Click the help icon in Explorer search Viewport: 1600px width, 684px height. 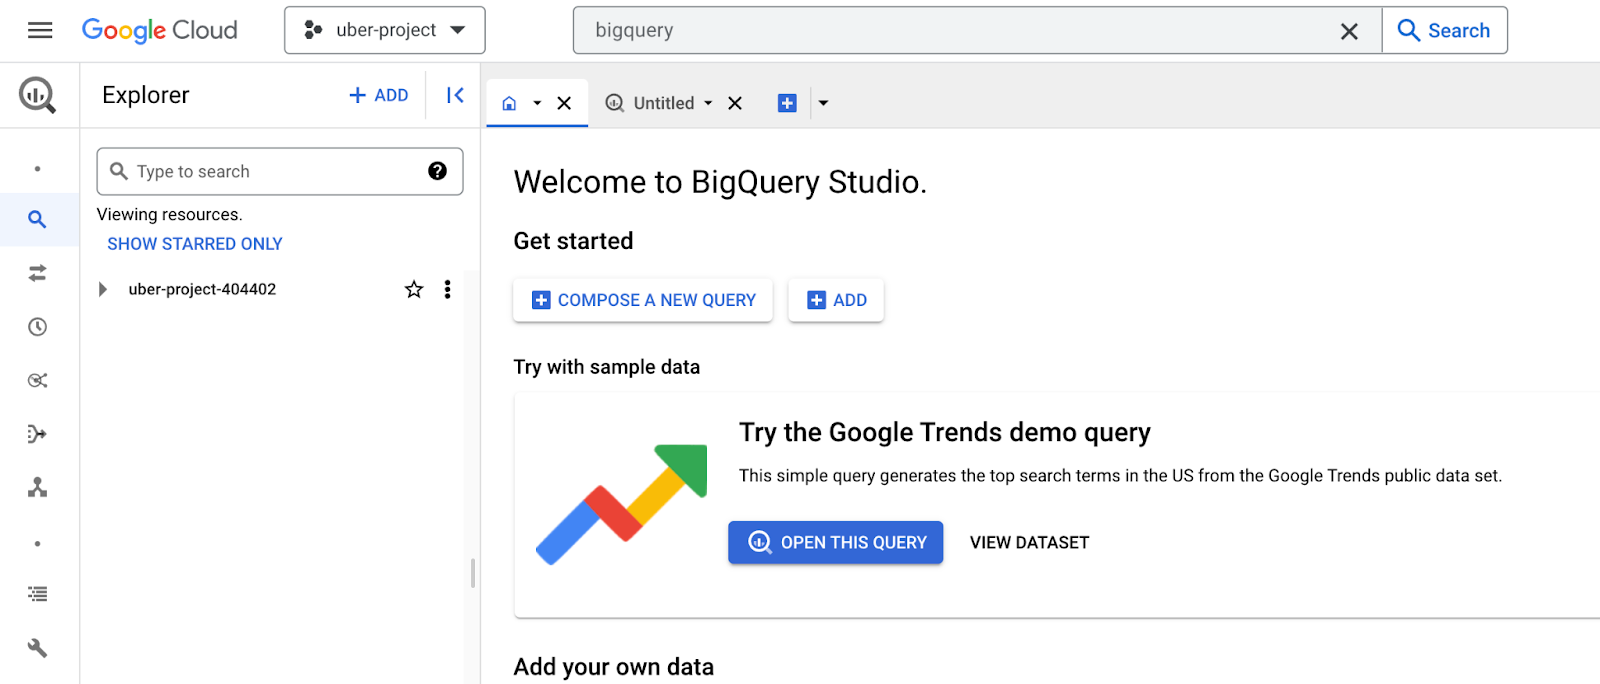pos(437,171)
